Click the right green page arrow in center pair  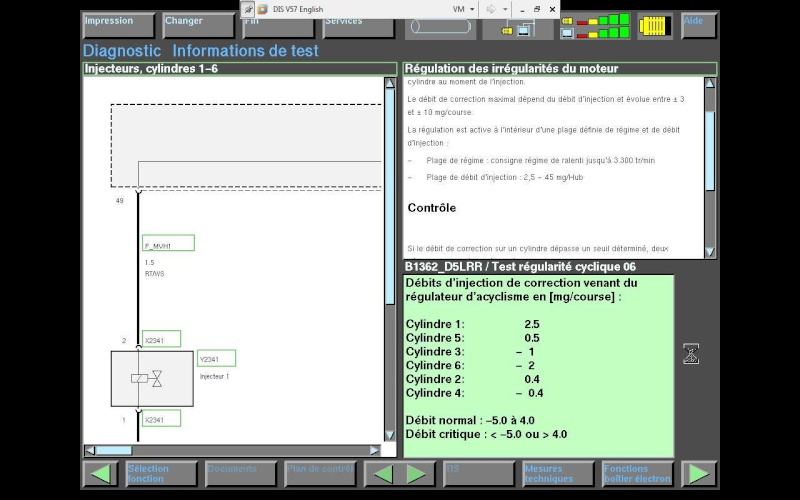(417, 474)
